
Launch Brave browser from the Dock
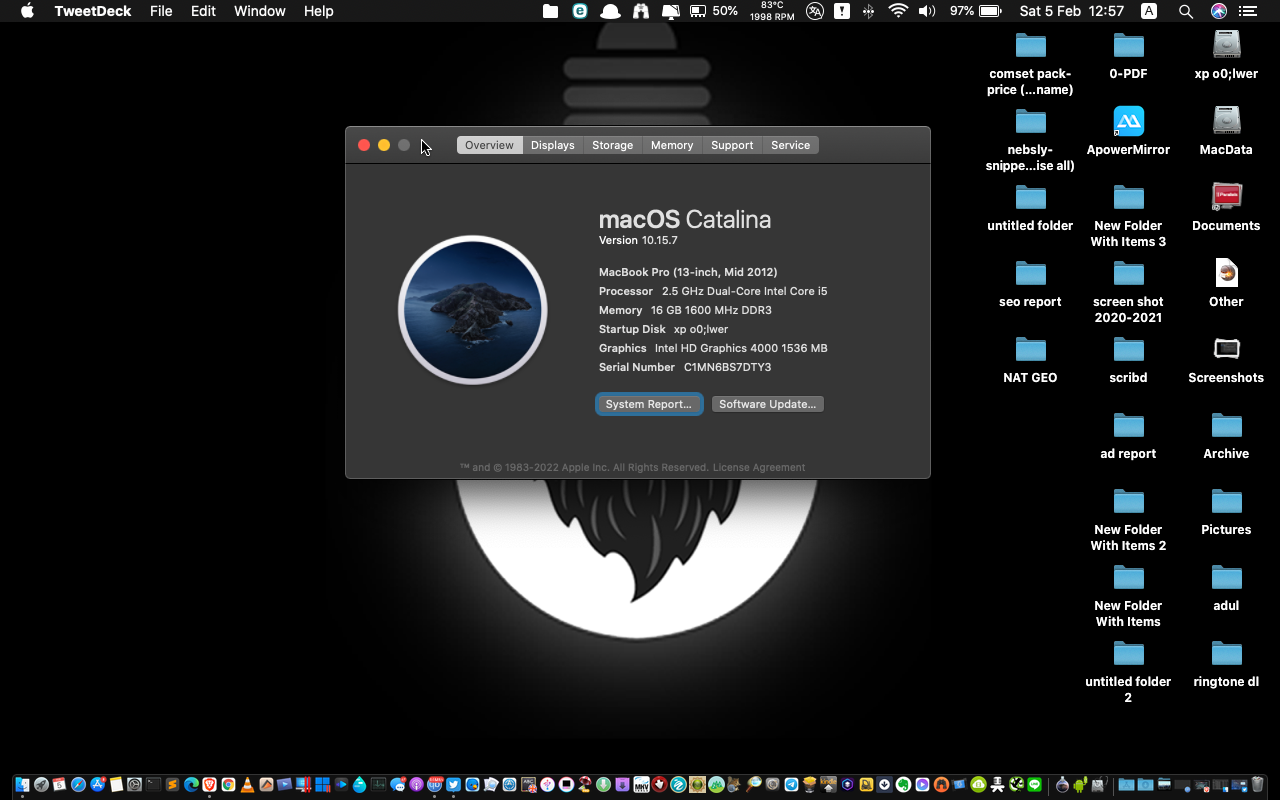[x=209, y=785]
